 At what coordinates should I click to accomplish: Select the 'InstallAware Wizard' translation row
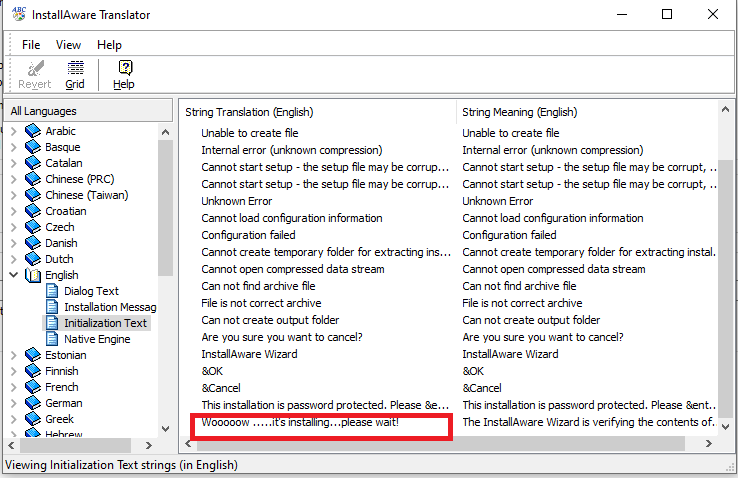[249, 354]
